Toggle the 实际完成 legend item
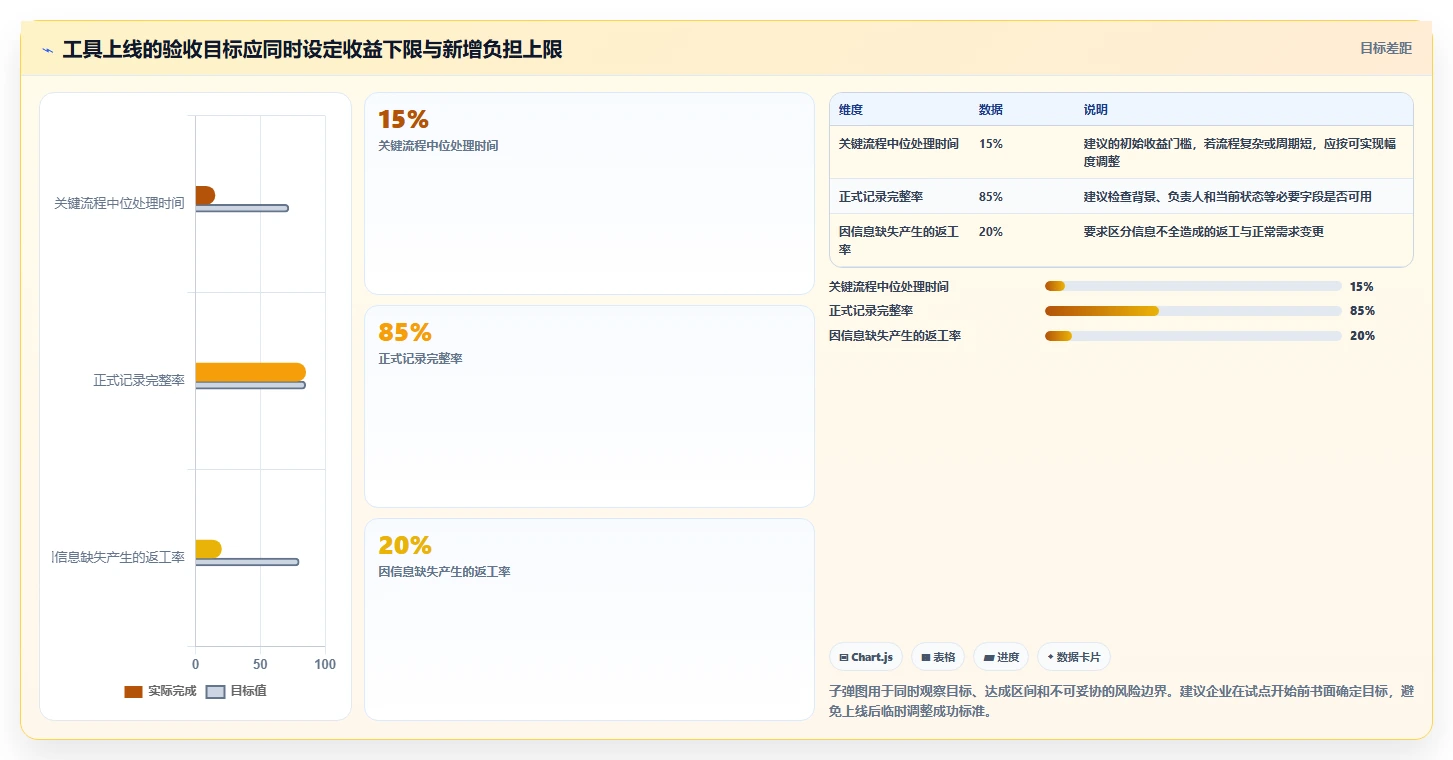Screen dimensions: 1453x760 click(x=160, y=691)
